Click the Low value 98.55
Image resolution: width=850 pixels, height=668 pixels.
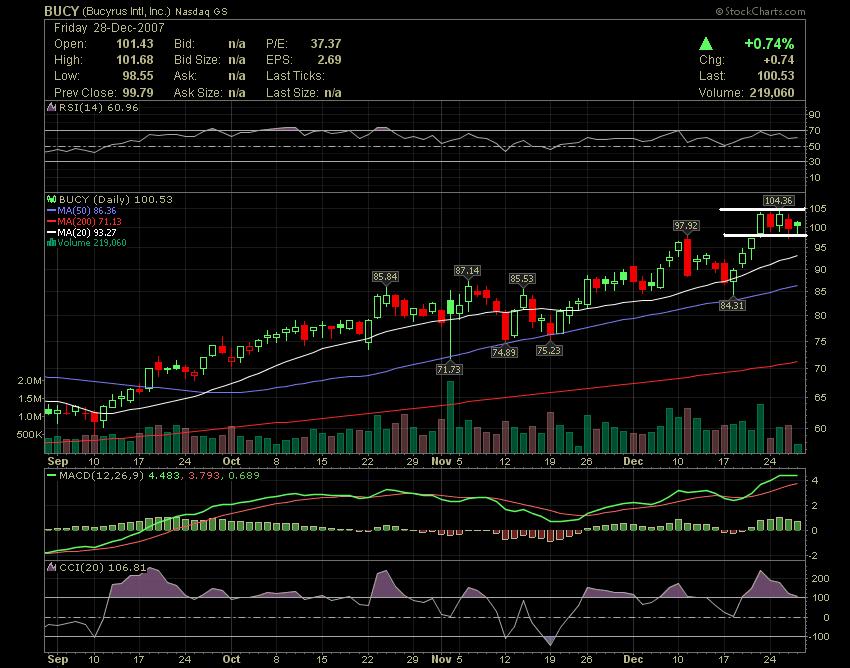click(138, 76)
